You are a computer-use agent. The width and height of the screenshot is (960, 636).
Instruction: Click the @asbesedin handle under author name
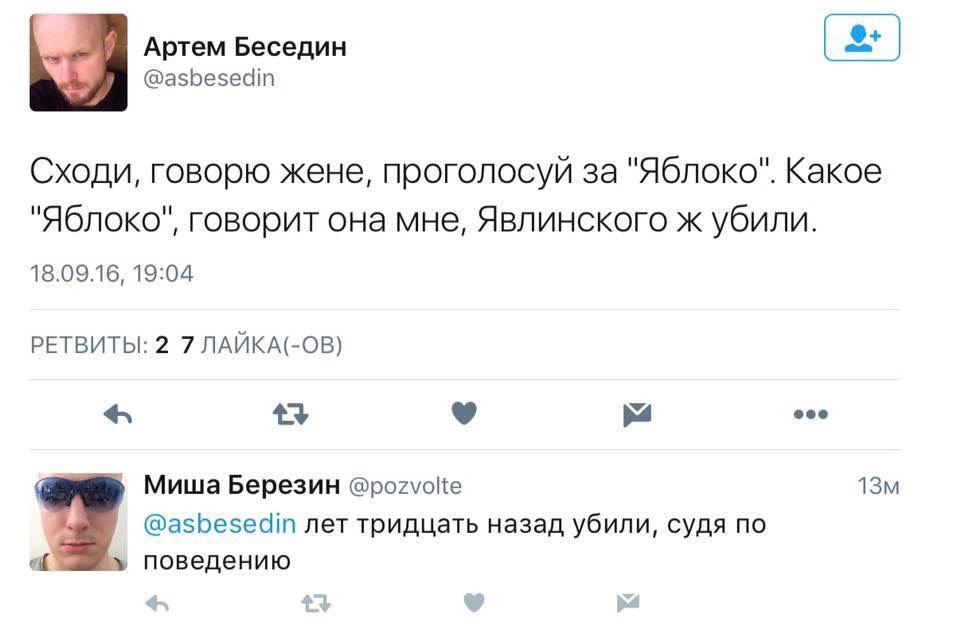point(209,78)
